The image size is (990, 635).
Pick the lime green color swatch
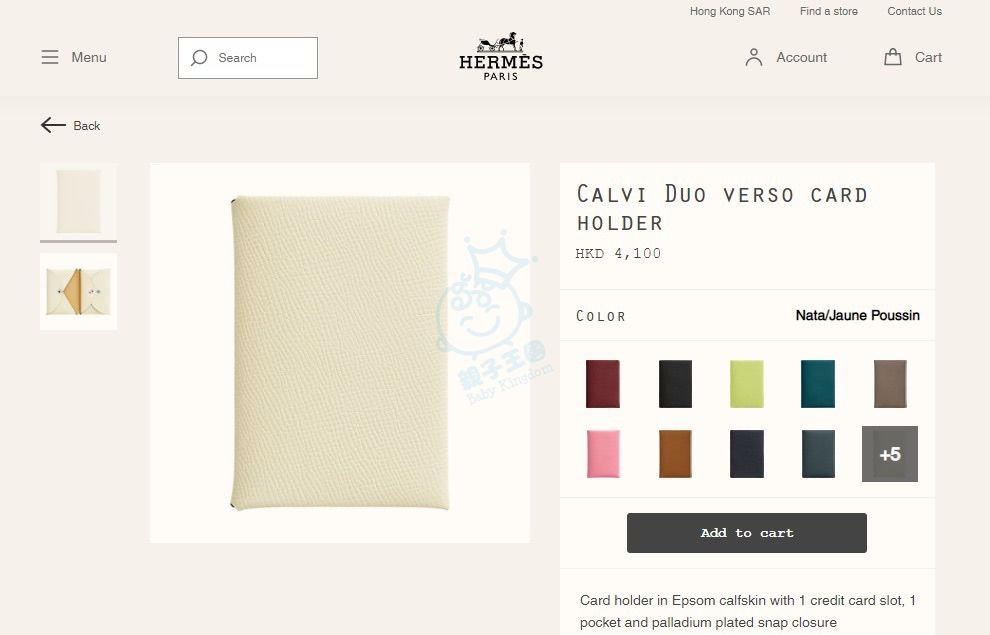[x=747, y=384]
